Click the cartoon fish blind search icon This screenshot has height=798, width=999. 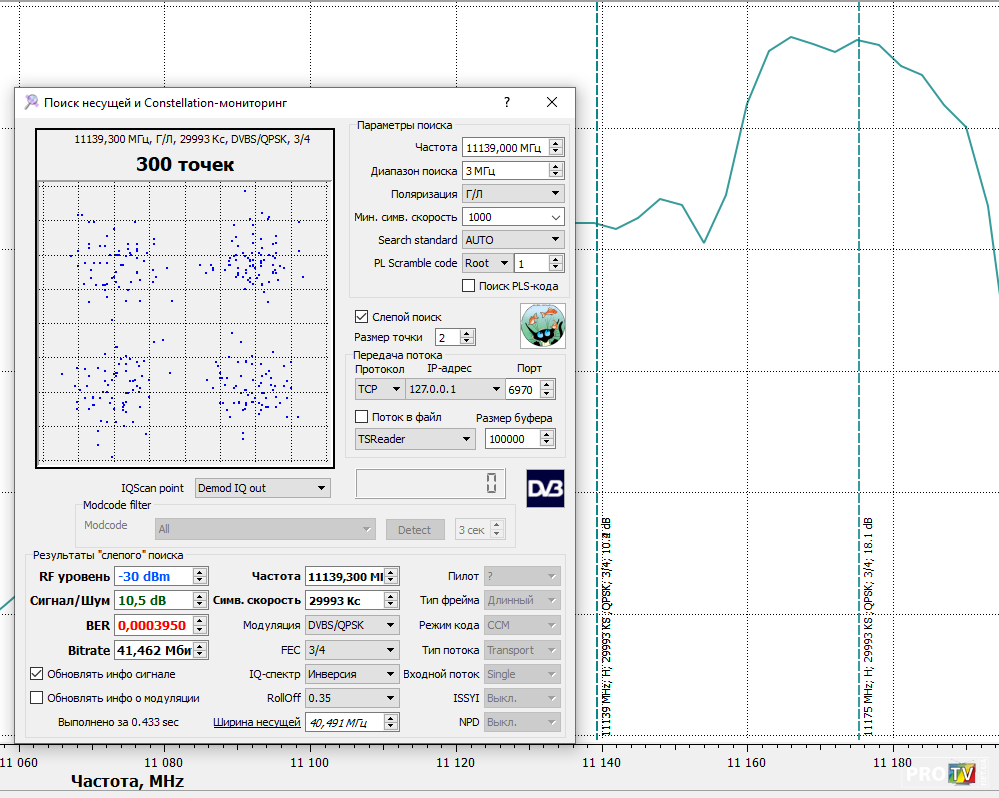click(542, 326)
